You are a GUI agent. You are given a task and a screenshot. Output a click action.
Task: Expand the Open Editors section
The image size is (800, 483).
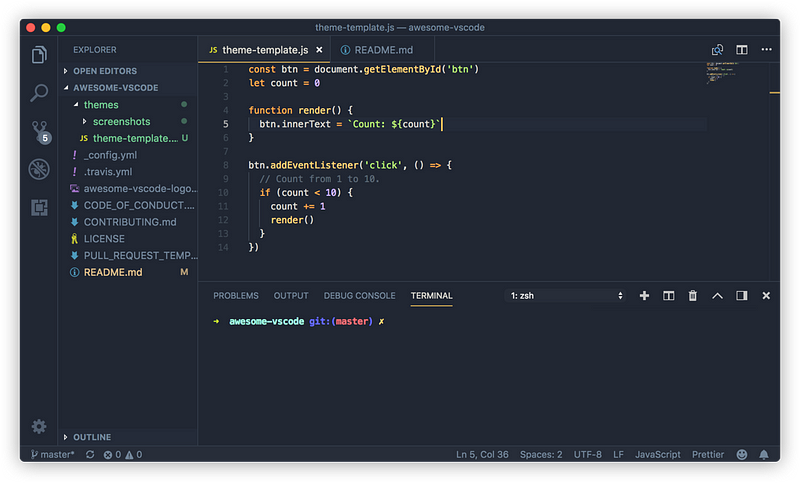(x=105, y=71)
